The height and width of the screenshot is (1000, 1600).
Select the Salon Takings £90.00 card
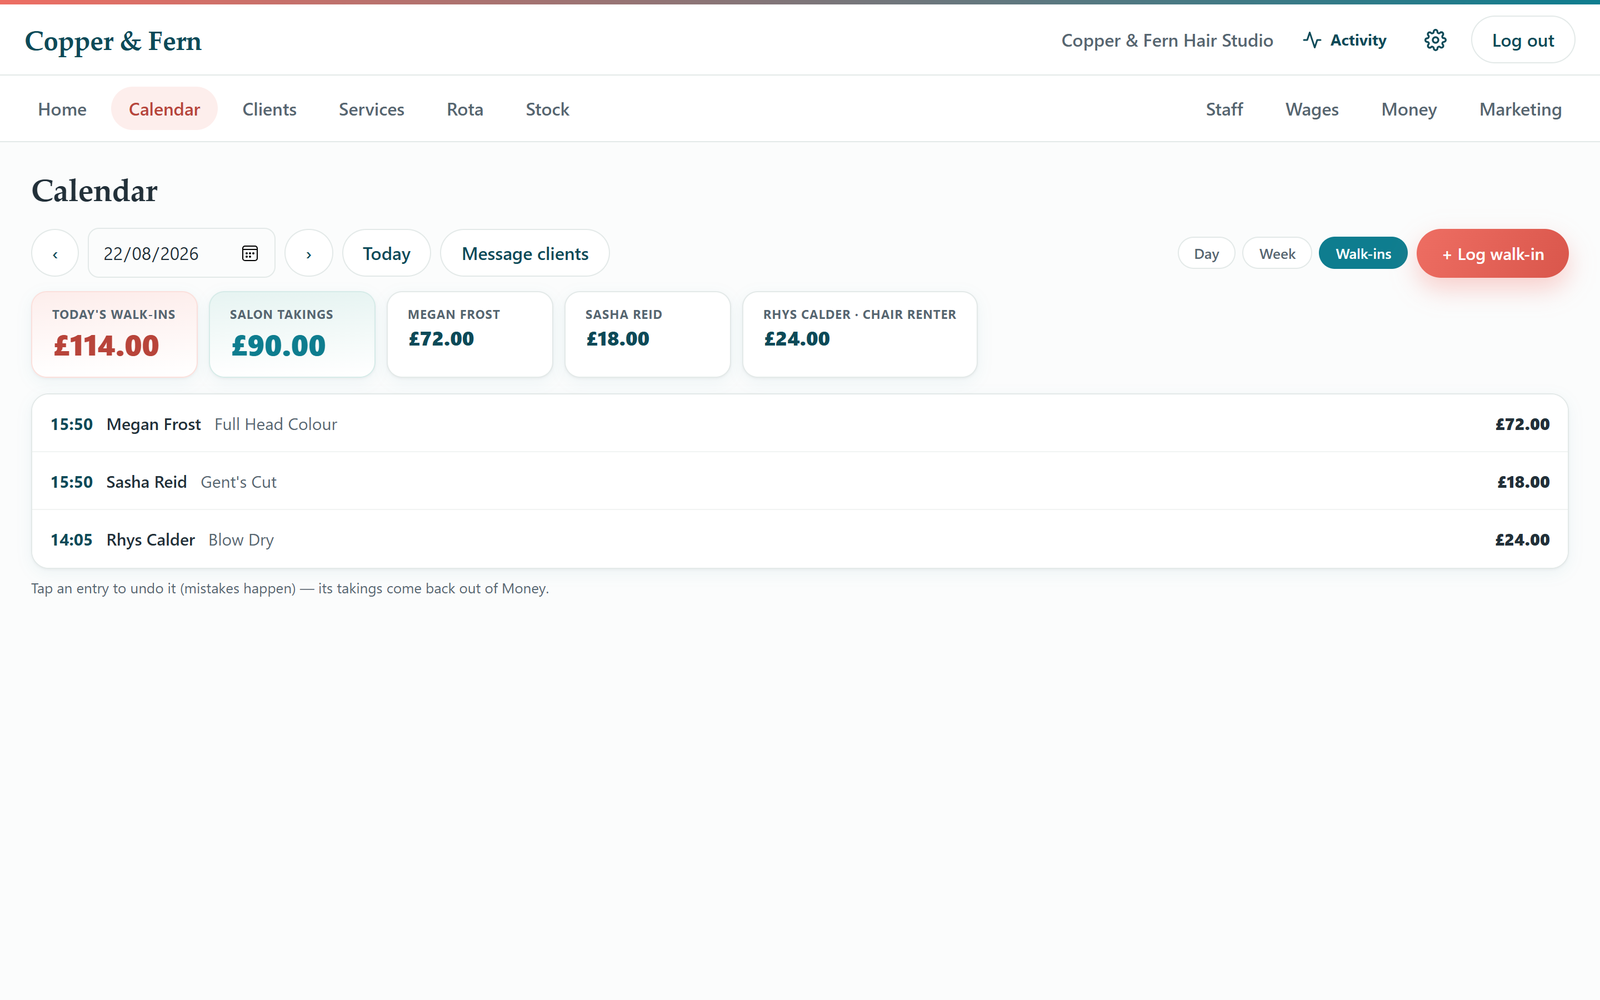(292, 334)
